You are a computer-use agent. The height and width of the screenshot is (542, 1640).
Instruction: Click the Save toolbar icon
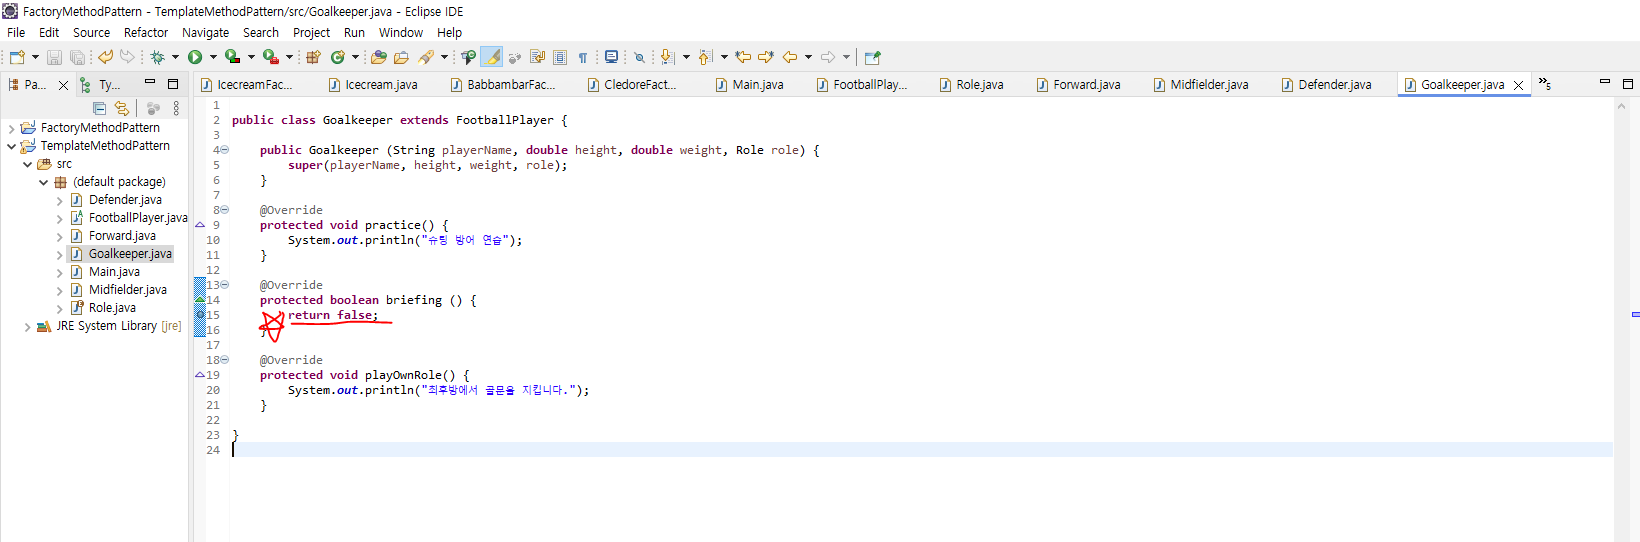(x=55, y=57)
